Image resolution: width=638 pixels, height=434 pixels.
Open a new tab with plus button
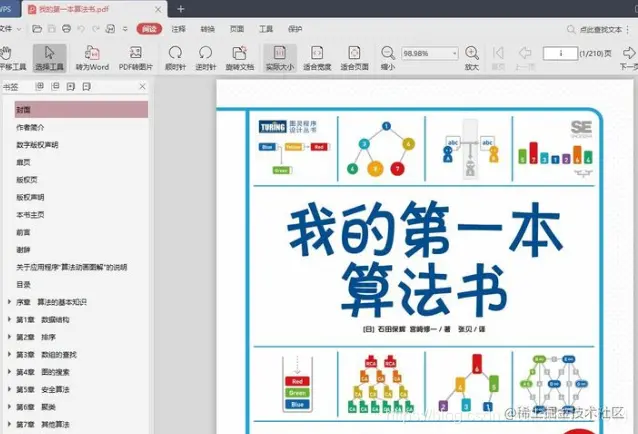pos(181,9)
